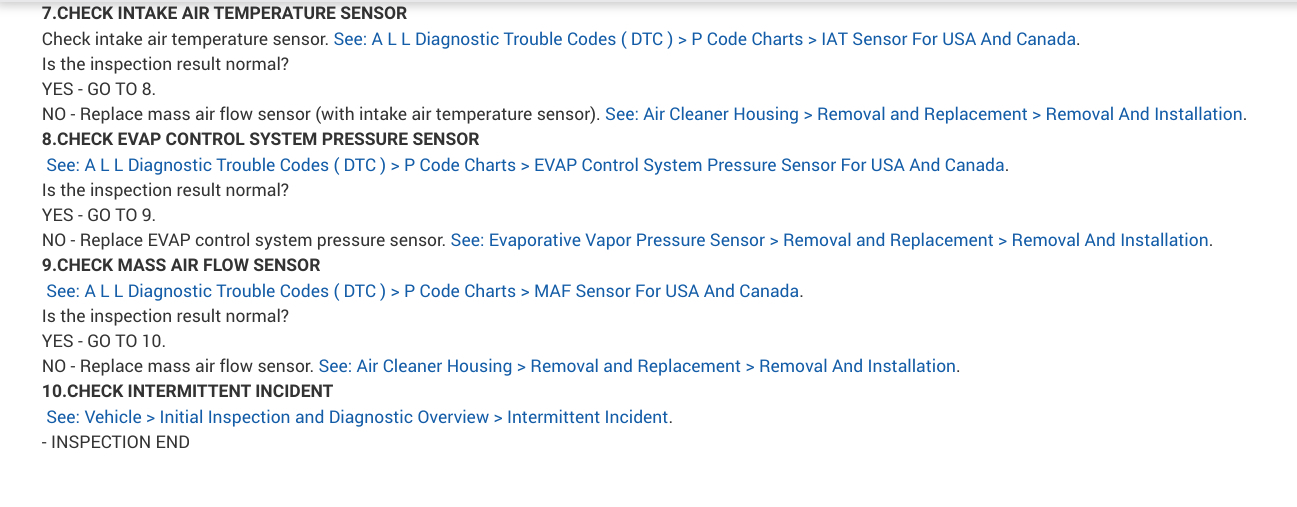This screenshot has height=507, width=1297.
Task: Click the '7.CHECK INTAKE AIR TEMPERATURE SENSOR' heading
Action: (x=224, y=14)
